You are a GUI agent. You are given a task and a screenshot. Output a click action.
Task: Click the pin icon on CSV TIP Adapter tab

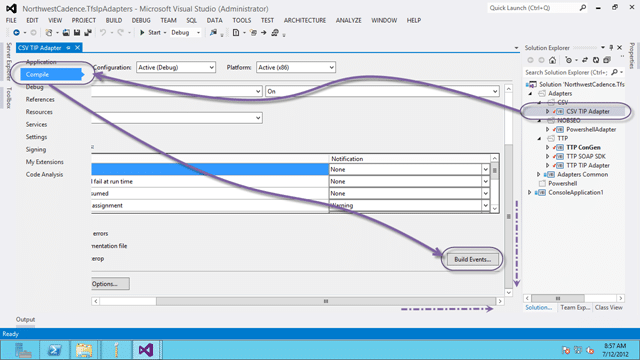pyautogui.click(x=68, y=48)
